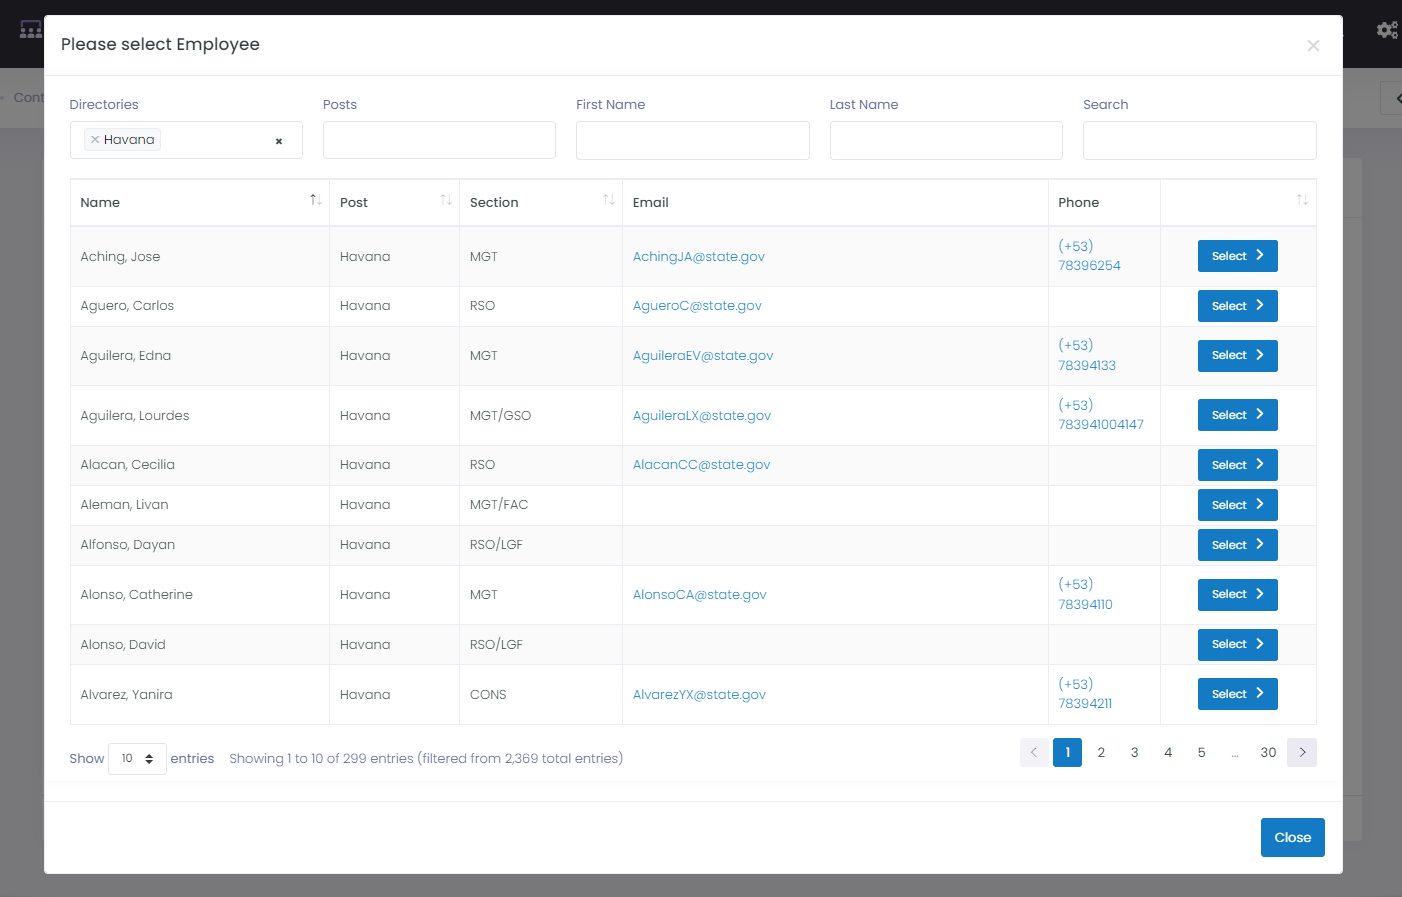The image size is (1402, 897).
Task: Go to page 5 of results
Action: 1201,752
